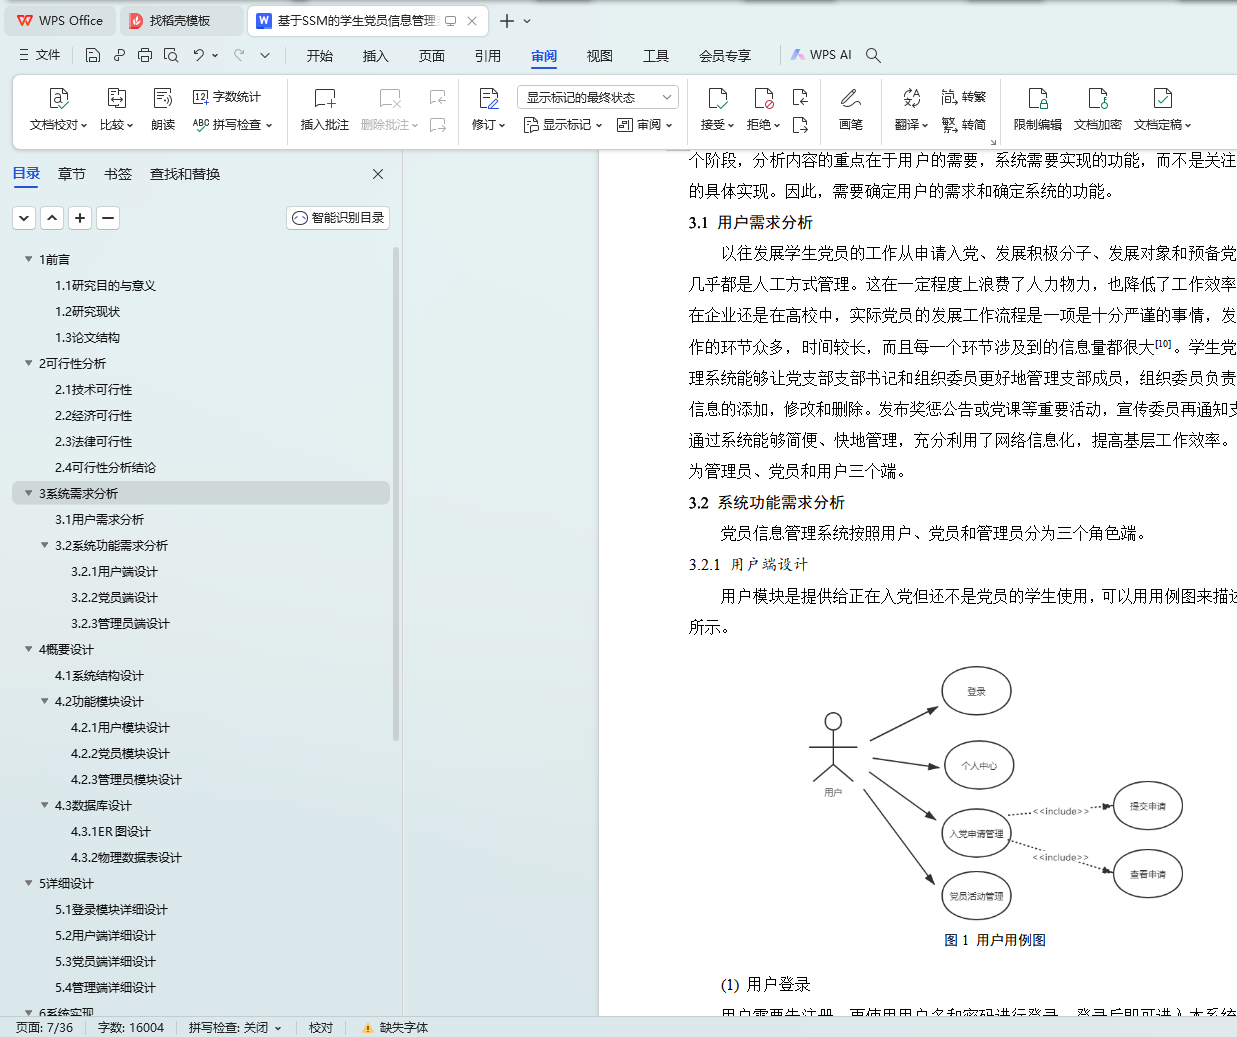Toggle 拼写检查 in status bar
The height and width of the screenshot is (1037, 1237).
coord(235,1027)
